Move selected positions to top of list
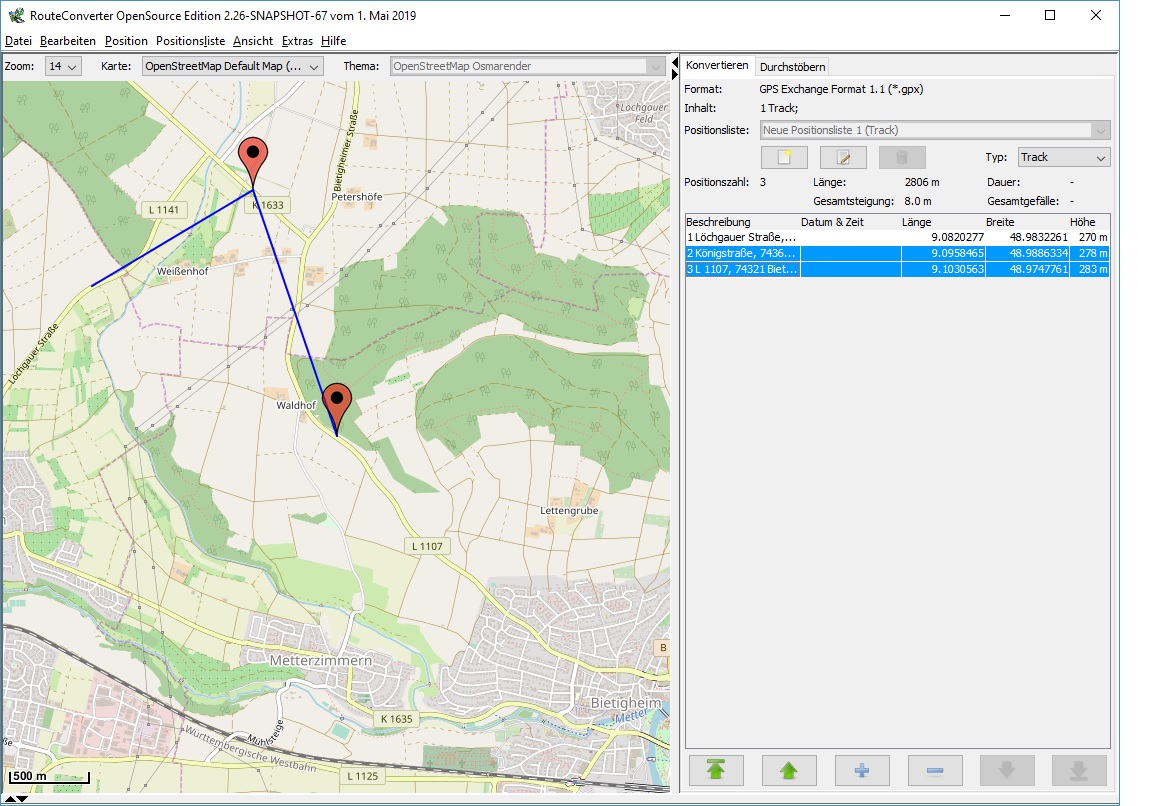The height and width of the screenshot is (806, 1152). click(716, 770)
